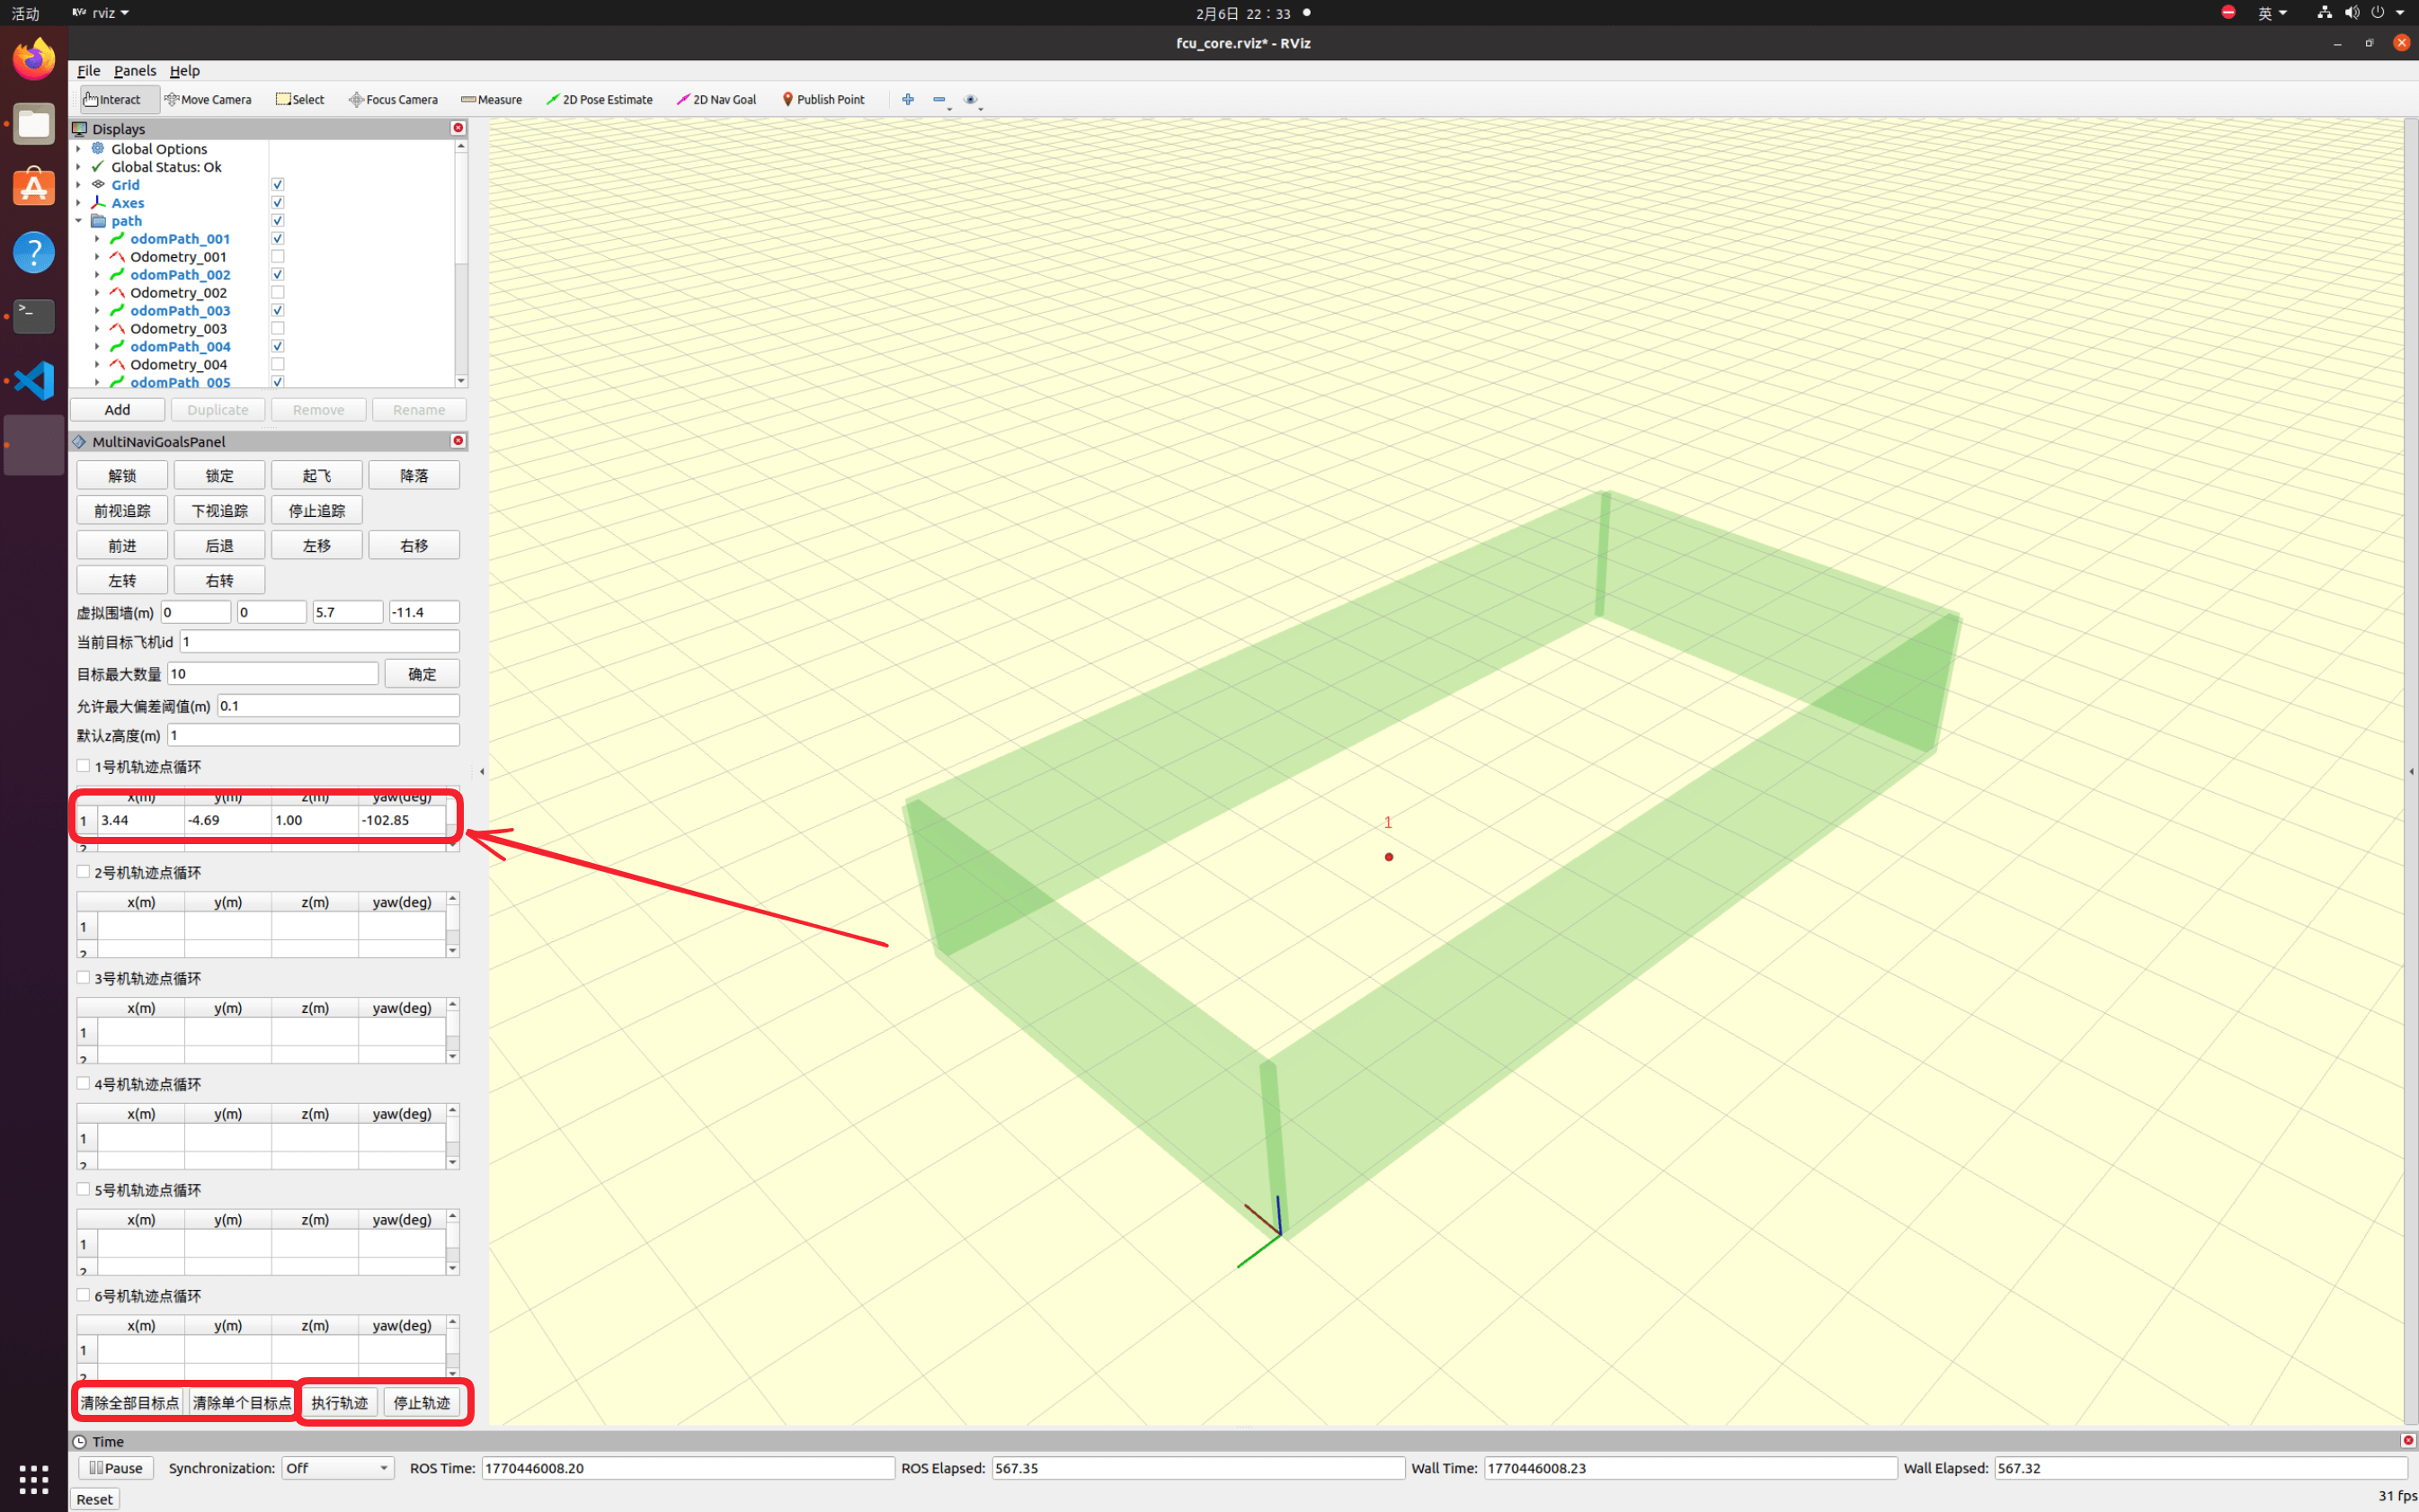The height and width of the screenshot is (1512, 2419).
Task: Activate the Move Camera tool
Action: click(x=208, y=99)
